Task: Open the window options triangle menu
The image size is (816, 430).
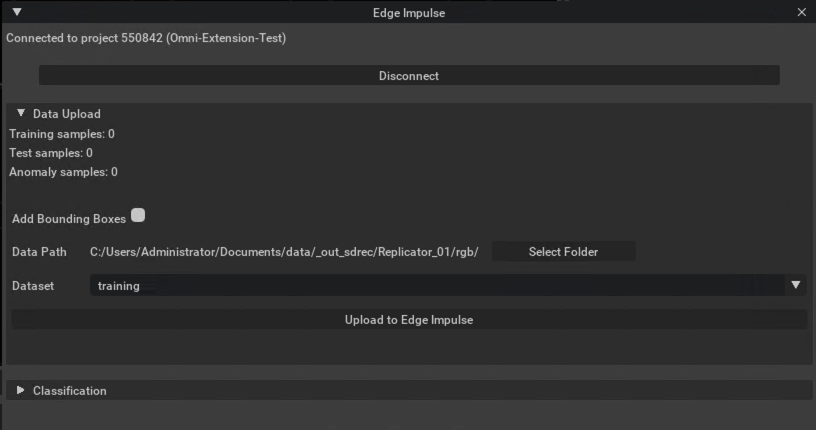Action: [x=17, y=11]
